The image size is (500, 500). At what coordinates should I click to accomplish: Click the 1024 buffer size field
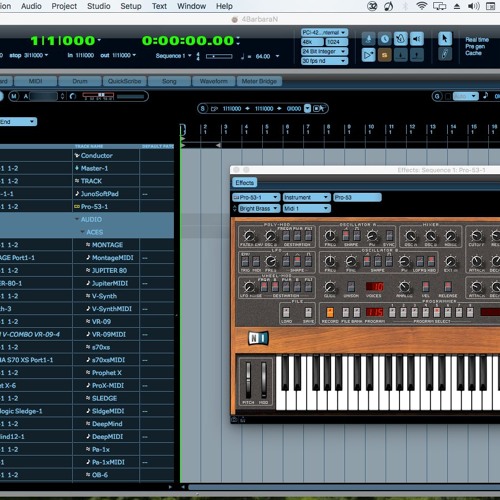336,42
